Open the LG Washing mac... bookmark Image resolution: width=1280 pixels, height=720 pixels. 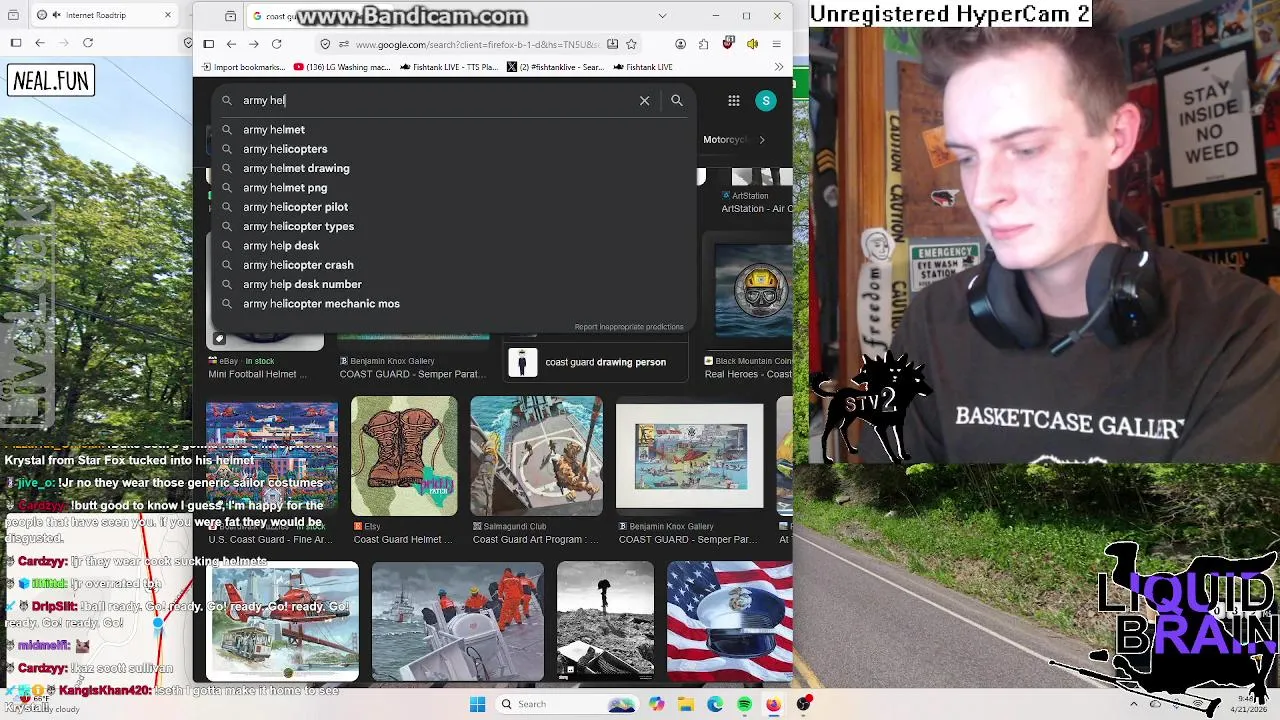click(342, 67)
